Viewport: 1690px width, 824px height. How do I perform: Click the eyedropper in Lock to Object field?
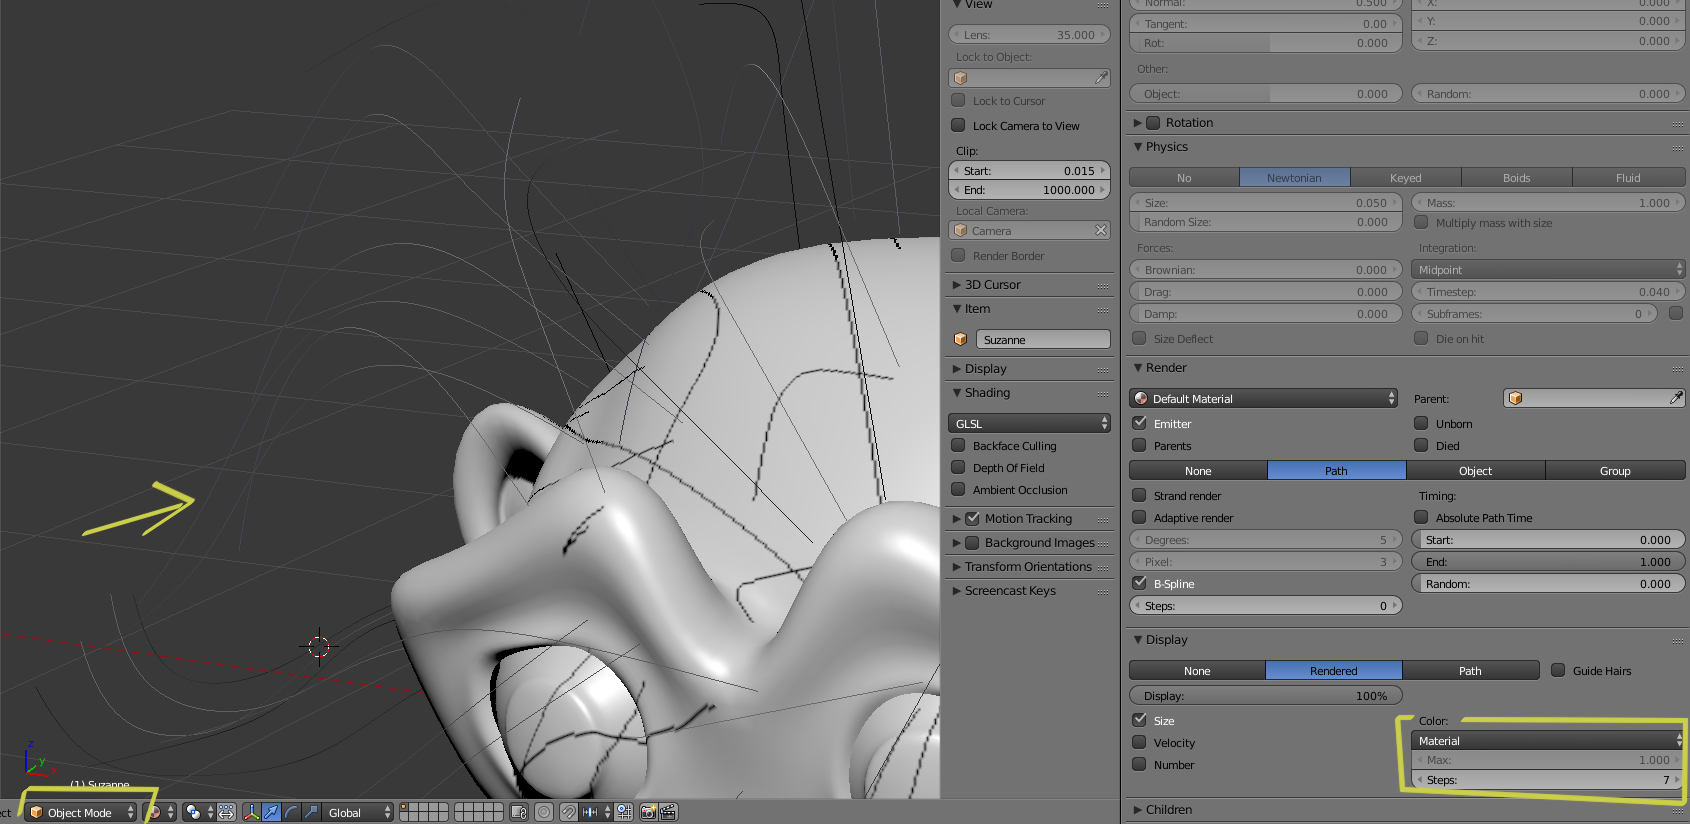click(1100, 78)
